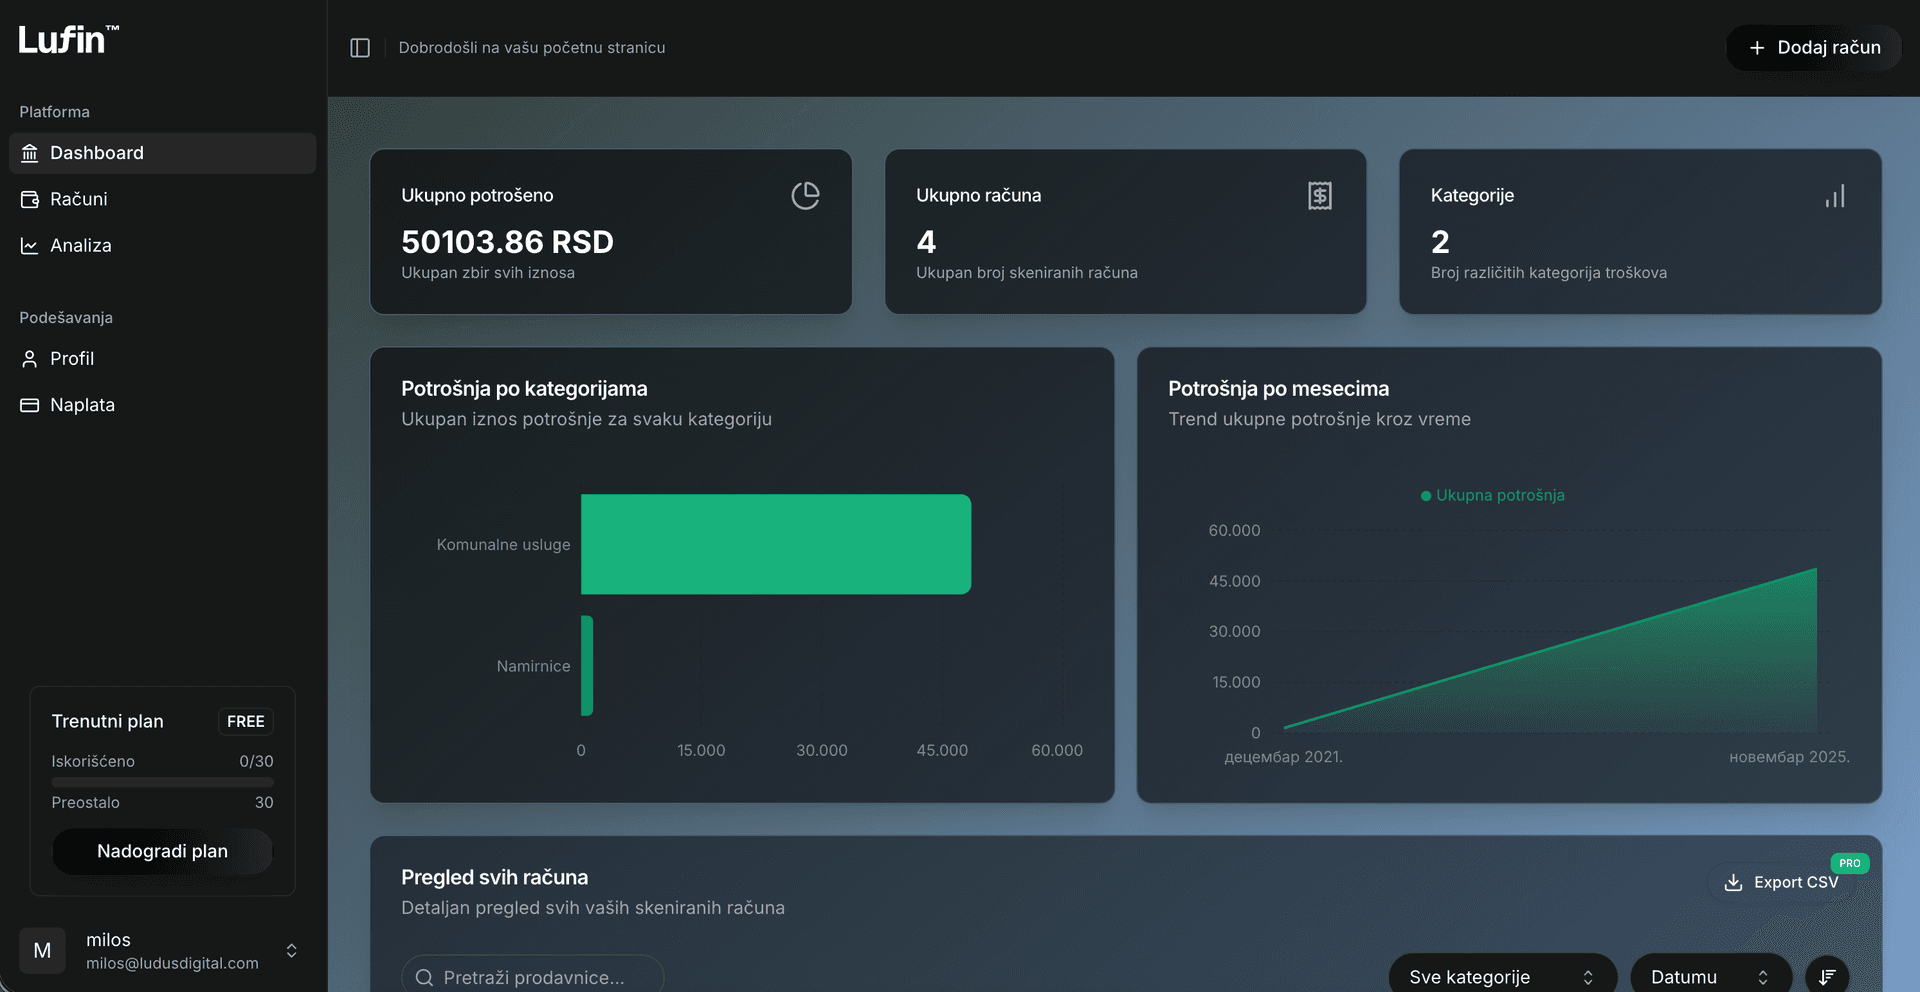Click the Iskorišćeno usage progress bar

[162, 782]
